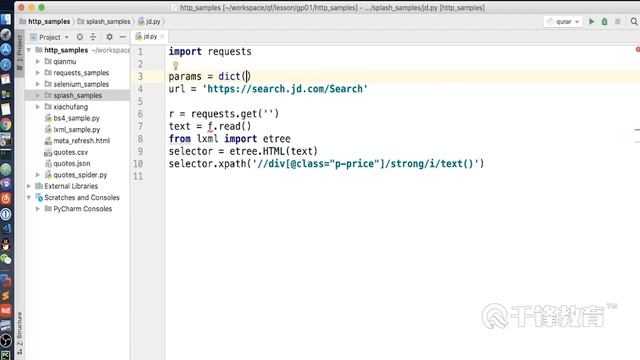Collapse all in Project panel toolbar

pyautogui.click(x=93, y=37)
